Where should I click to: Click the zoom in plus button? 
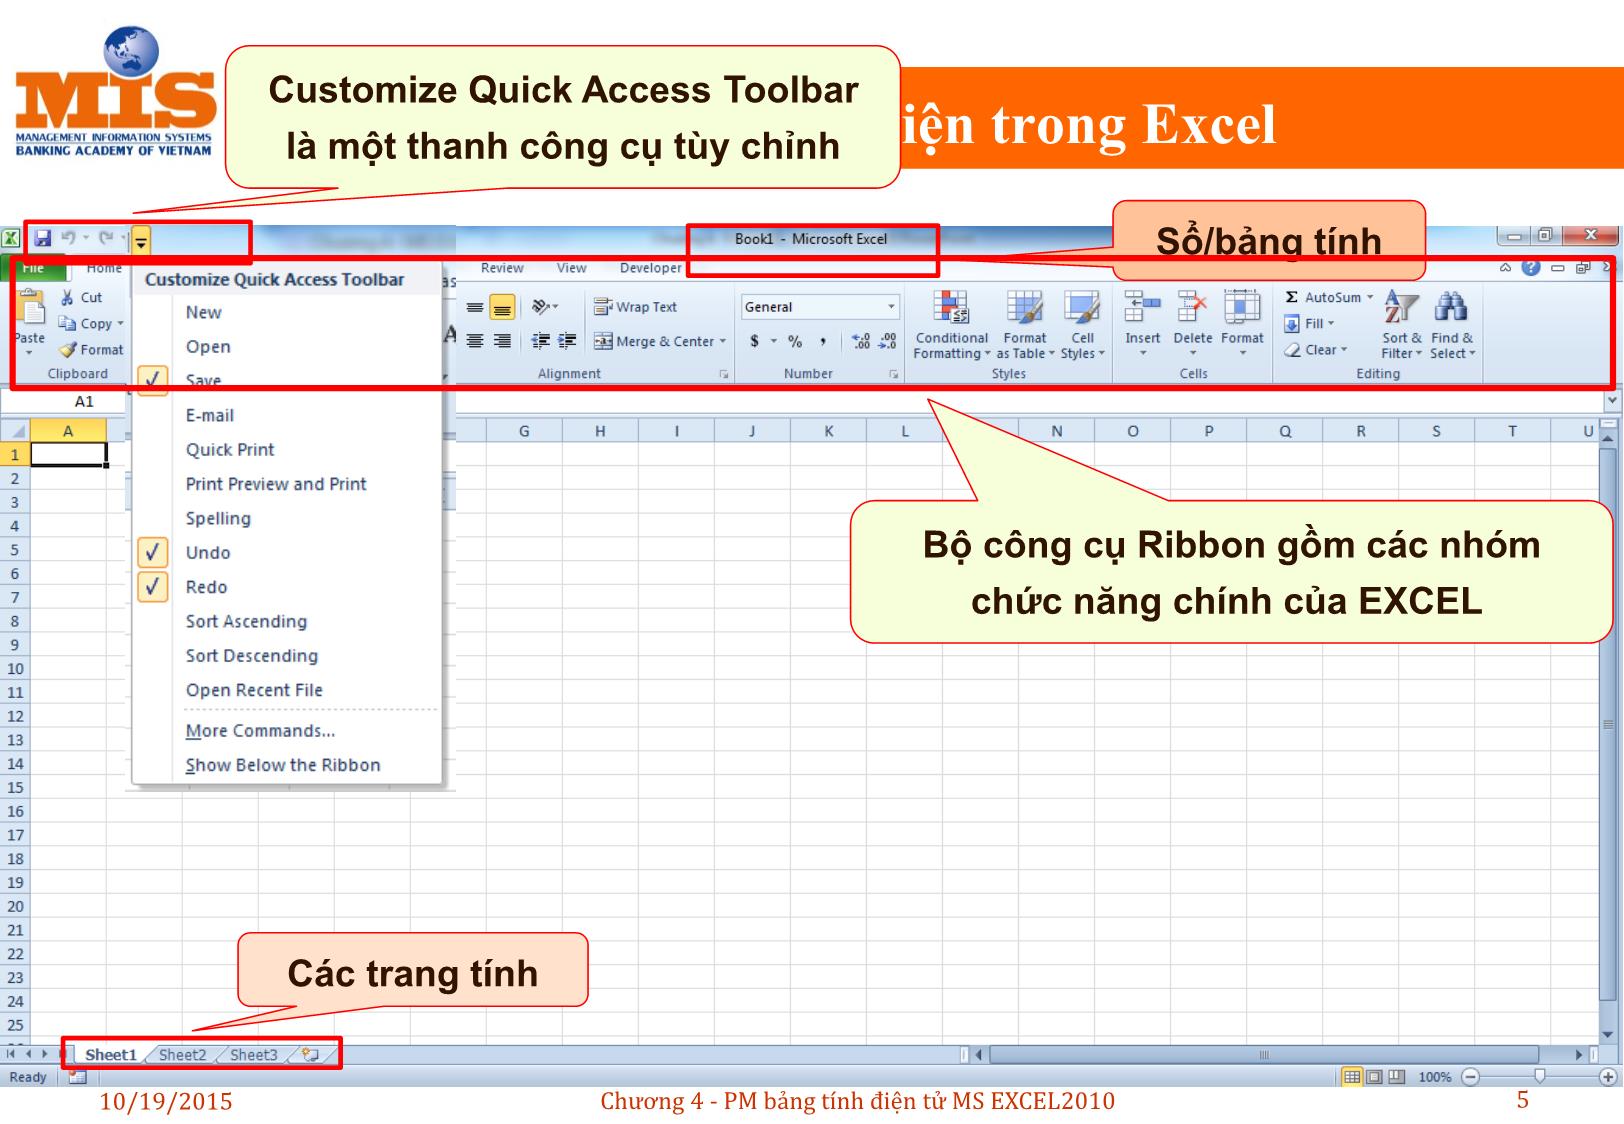(x=1608, y=1077)
